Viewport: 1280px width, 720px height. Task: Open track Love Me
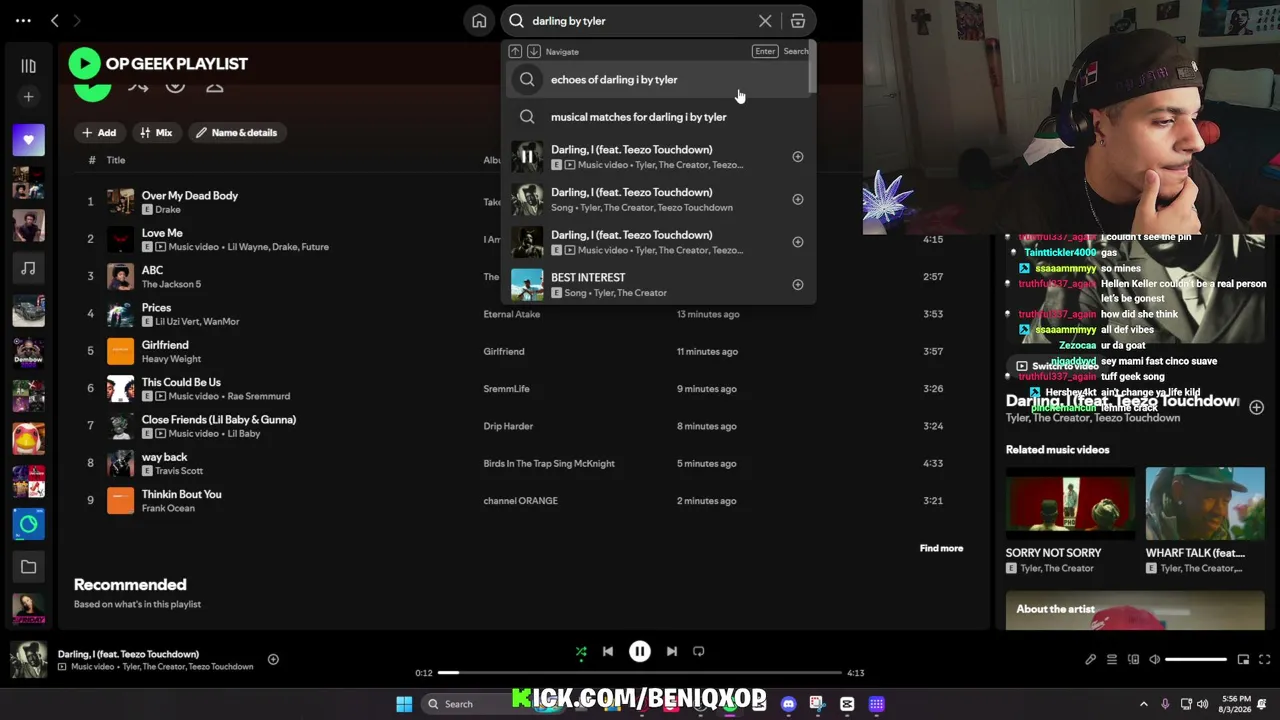tap(162, 233)
